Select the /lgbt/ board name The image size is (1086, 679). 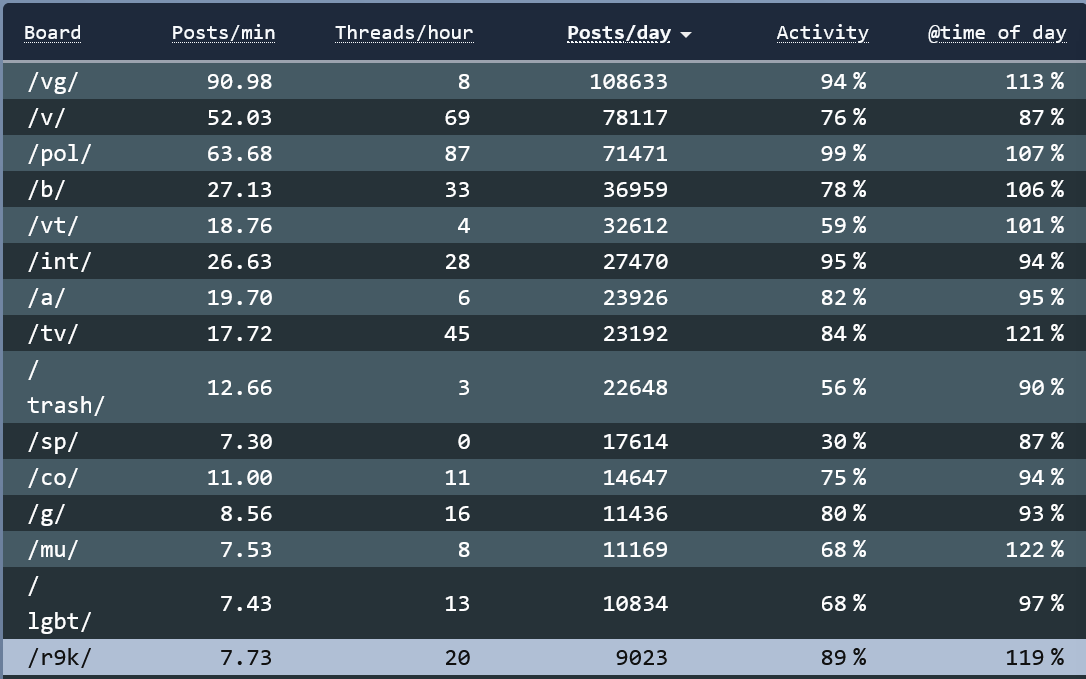click(59, 603)
